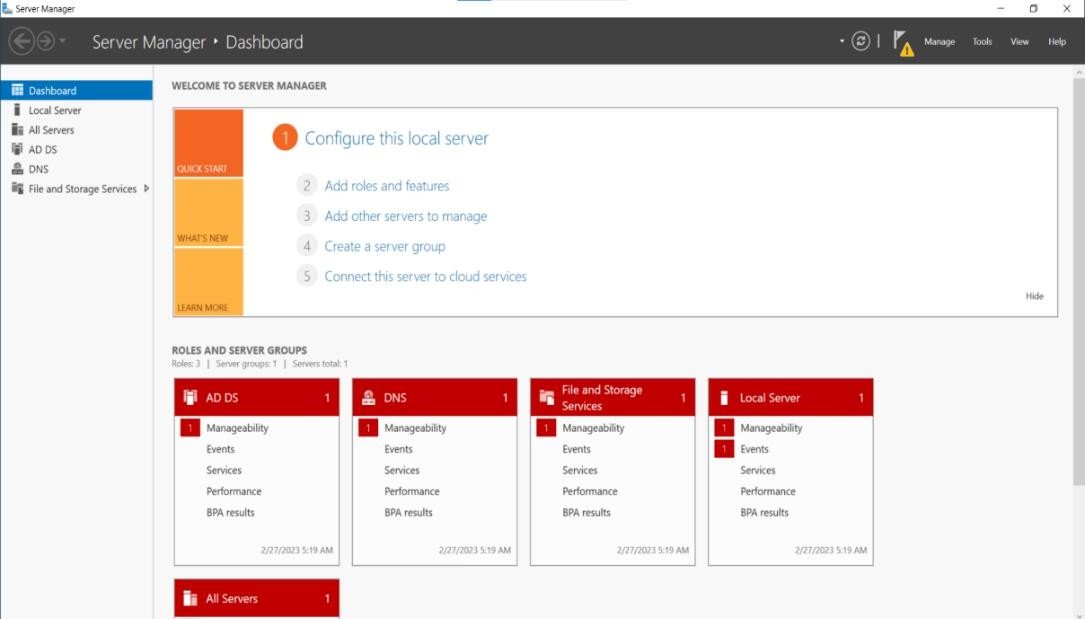1085x619 pixels.
Task: Open Performance under File and Storage tile
Action: 590,492
